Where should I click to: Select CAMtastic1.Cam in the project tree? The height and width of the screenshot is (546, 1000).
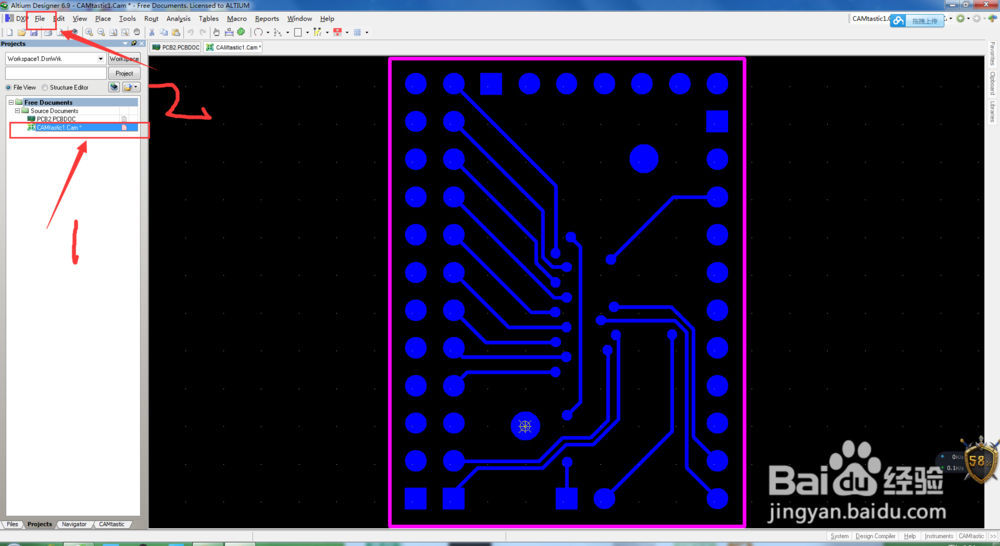point(59,128)
